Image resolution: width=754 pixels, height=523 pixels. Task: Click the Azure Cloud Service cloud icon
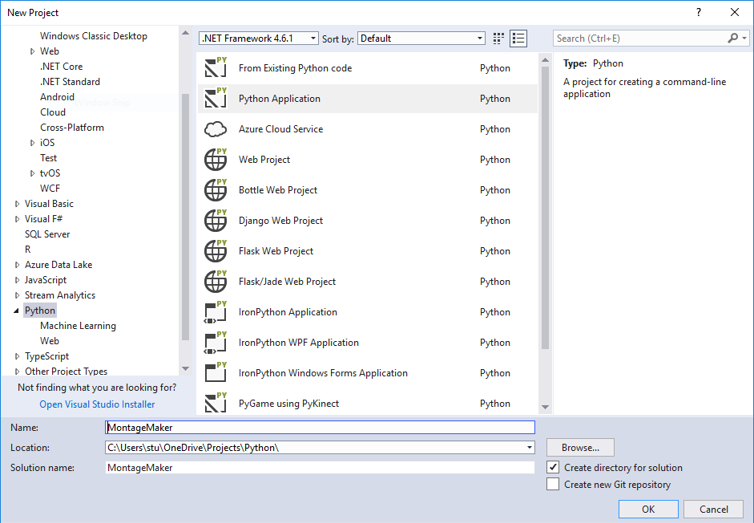[215, 129]
